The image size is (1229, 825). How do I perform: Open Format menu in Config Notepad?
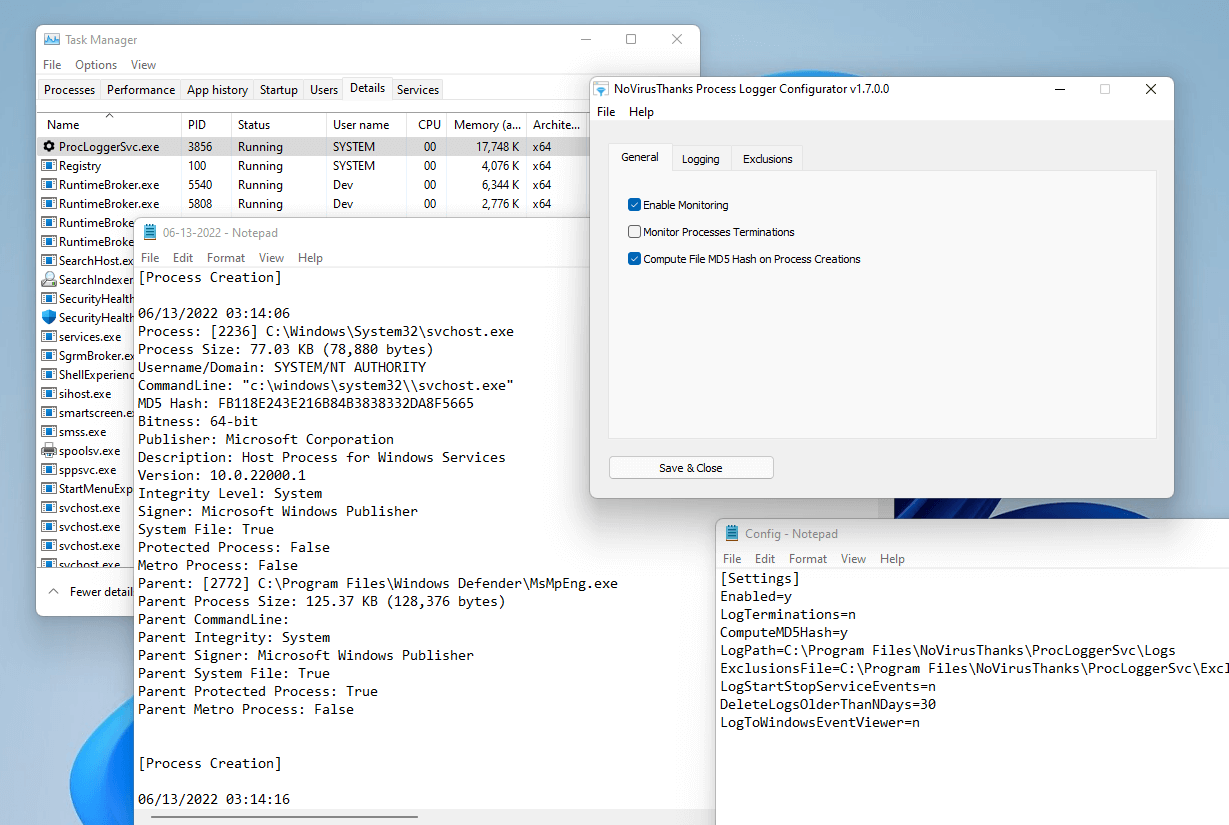(x=808, y=559)
